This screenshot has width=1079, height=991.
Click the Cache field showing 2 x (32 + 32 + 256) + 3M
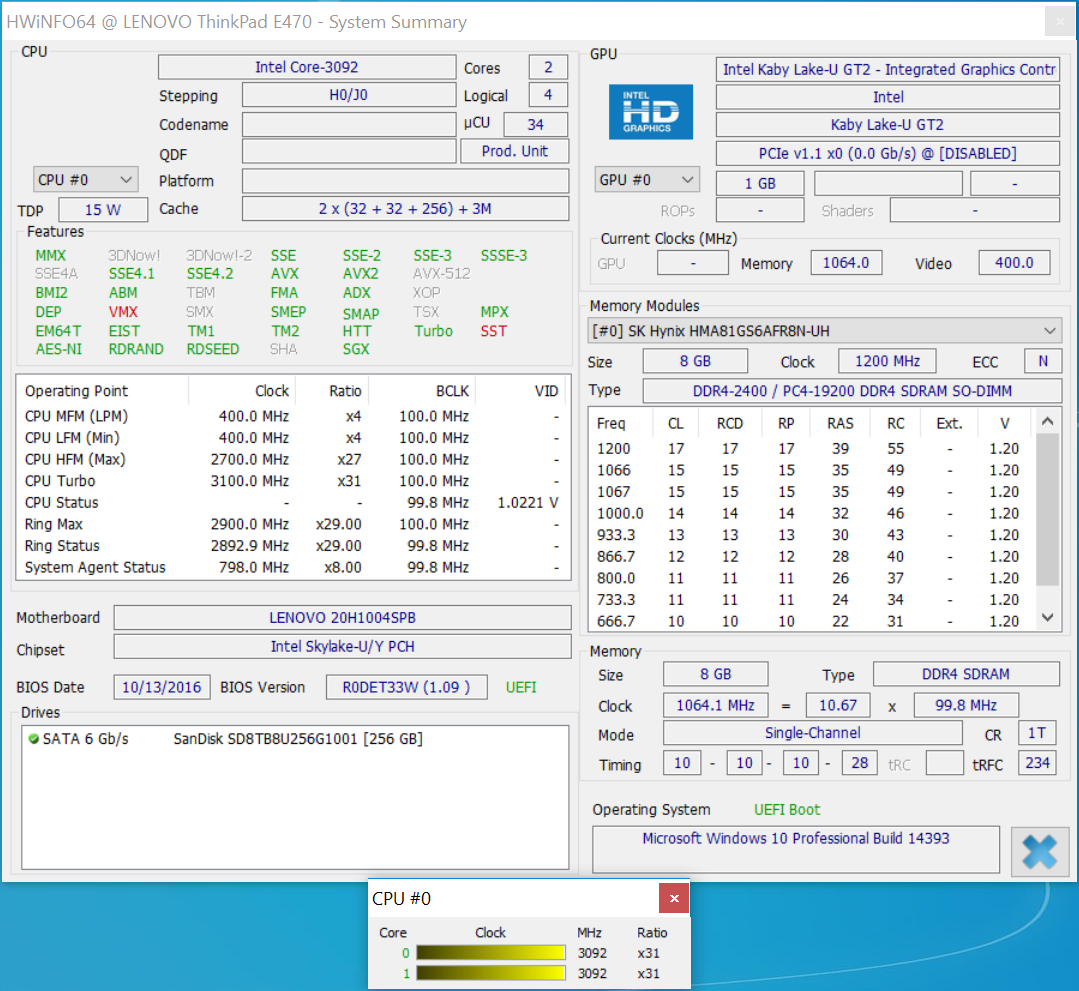pyautogui.click(x=405, y=209)
